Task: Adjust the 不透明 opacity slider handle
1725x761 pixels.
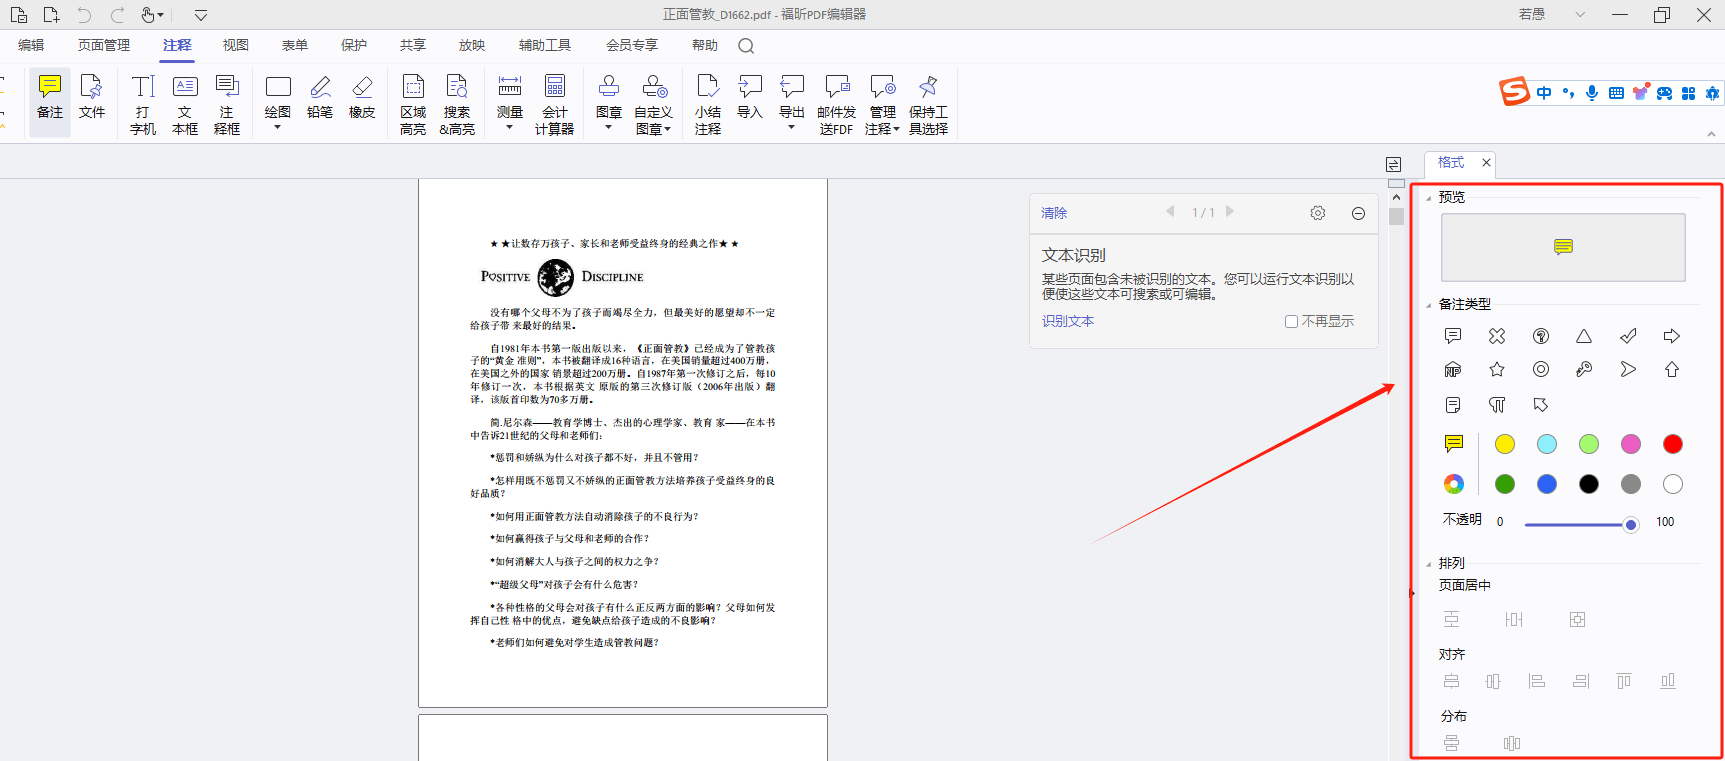Action: pyautogui.click(x=1631, y=525)
